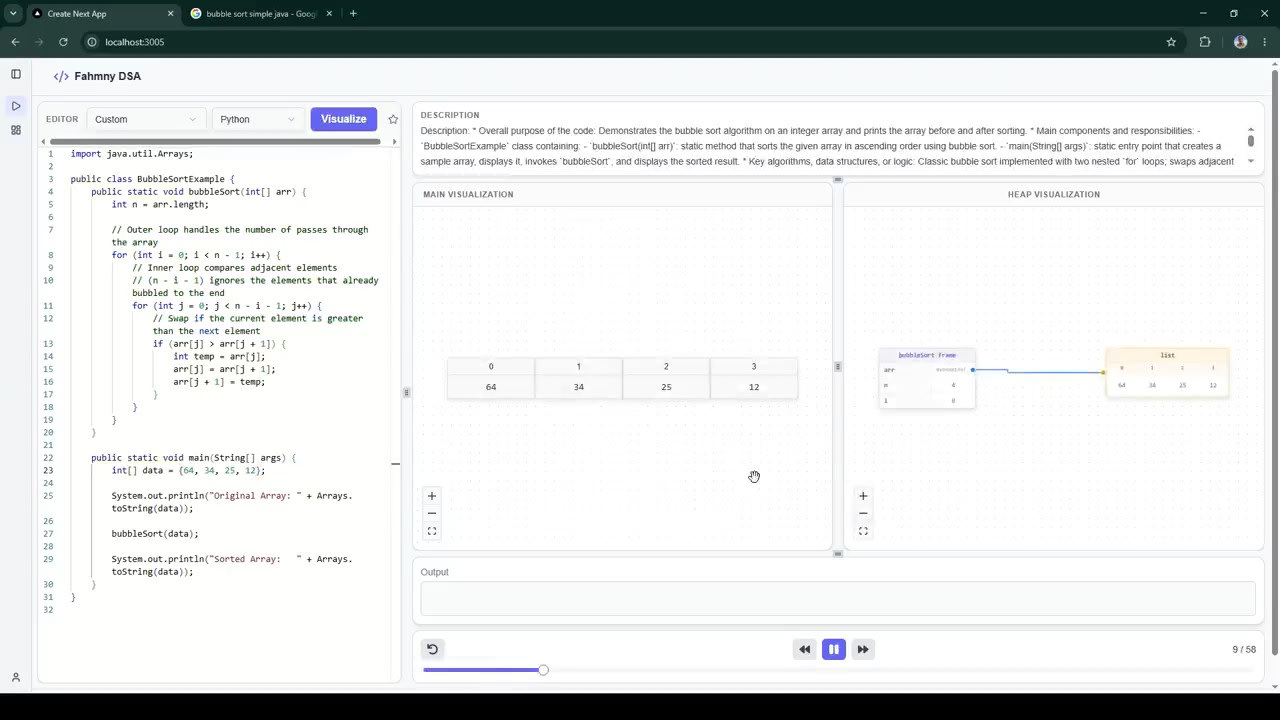Image resolution: width=1280 pixels, height=720 pixels.
Task: Click the "9 / 58" step counter
Action: [1244, 650]
